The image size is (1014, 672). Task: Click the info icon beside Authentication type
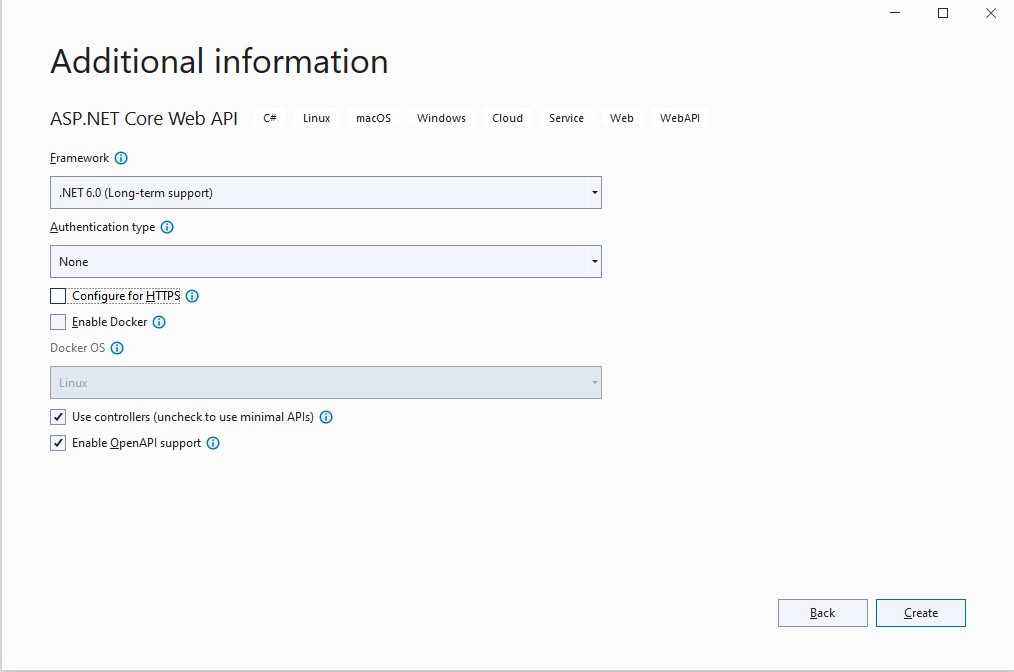coord(167,227)
